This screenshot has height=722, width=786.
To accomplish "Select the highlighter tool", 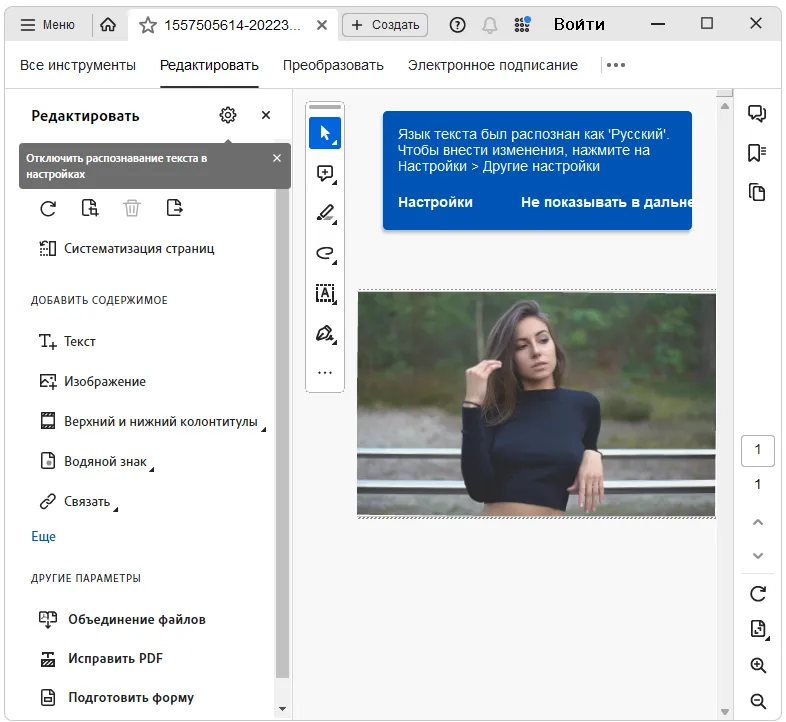I will (325, 213).
